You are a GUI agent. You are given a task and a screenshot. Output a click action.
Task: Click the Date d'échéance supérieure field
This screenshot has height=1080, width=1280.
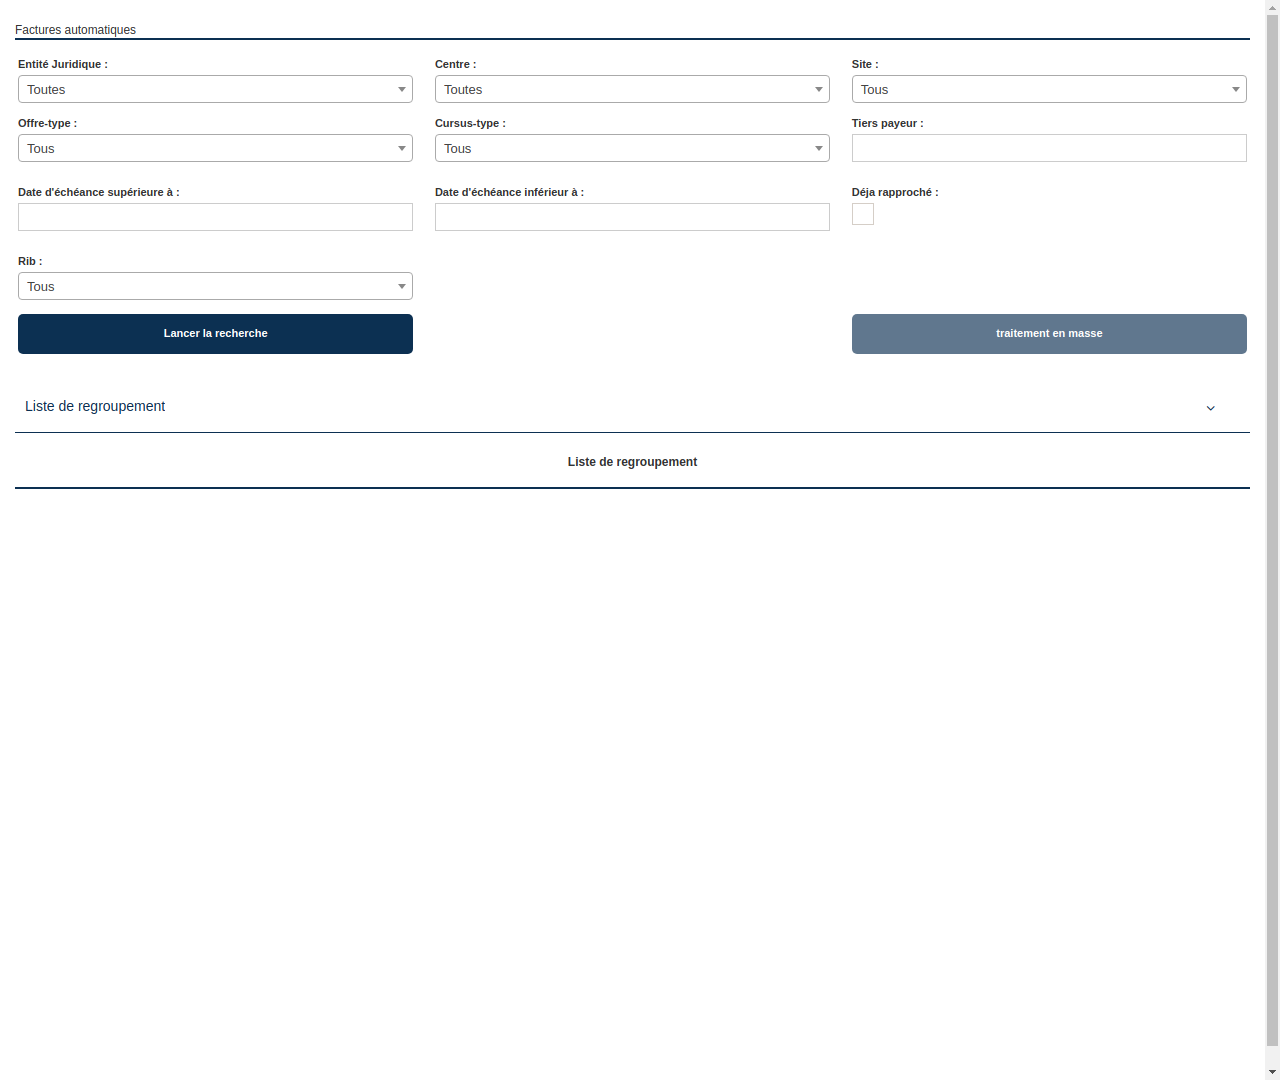pos(215,217)
